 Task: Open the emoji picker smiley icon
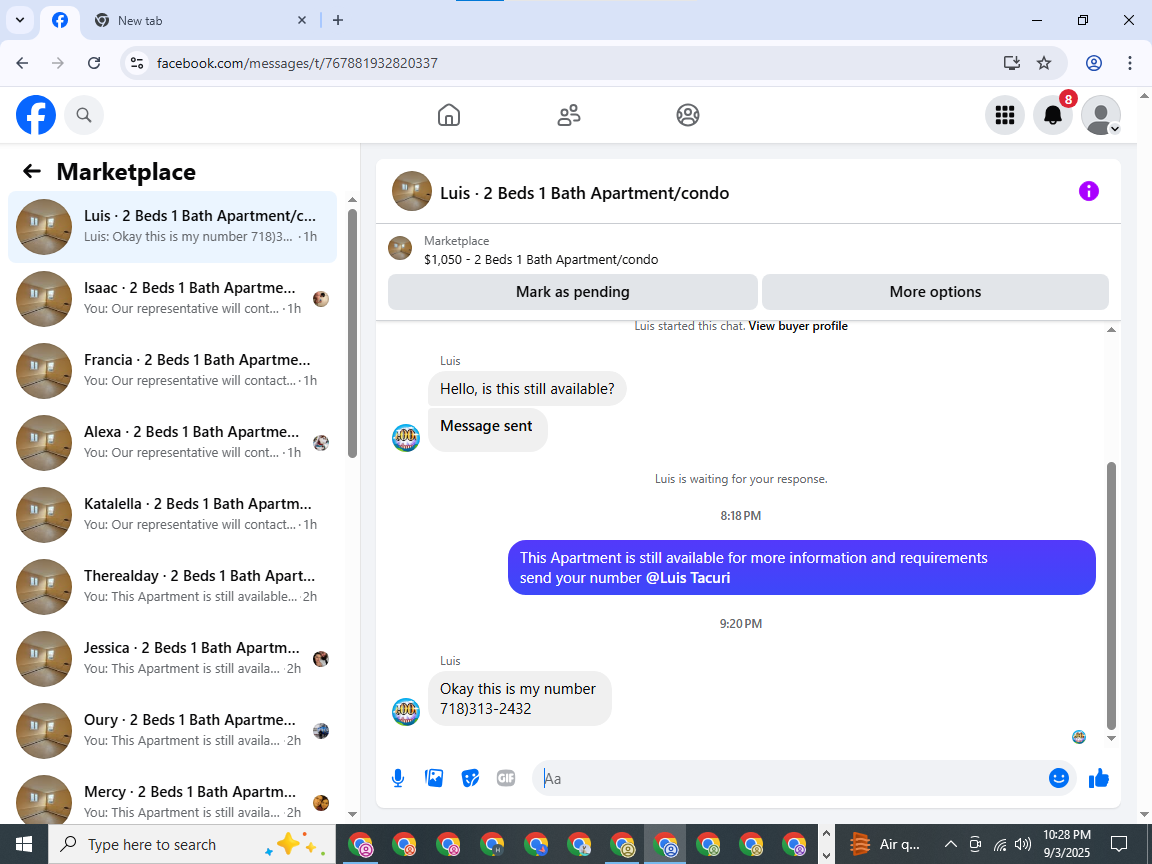pyautogui.click(x=1058, y=778)
